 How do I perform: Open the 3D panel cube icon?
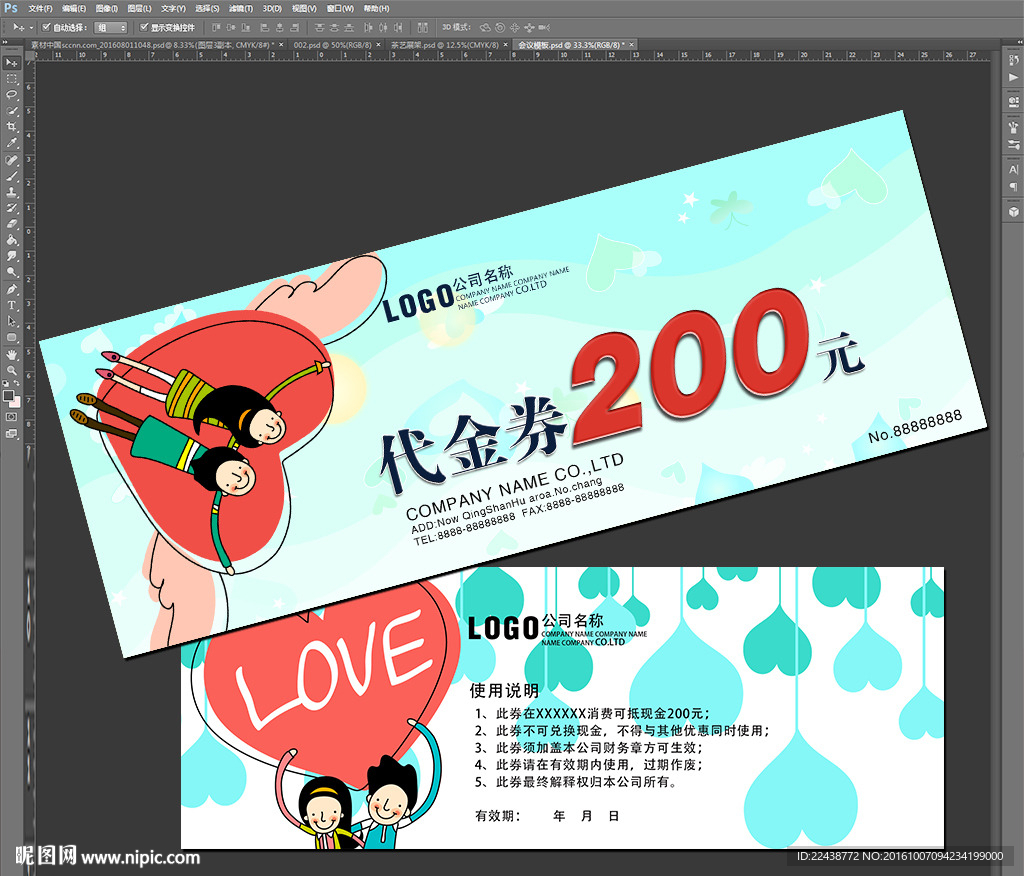(1013, 212)
